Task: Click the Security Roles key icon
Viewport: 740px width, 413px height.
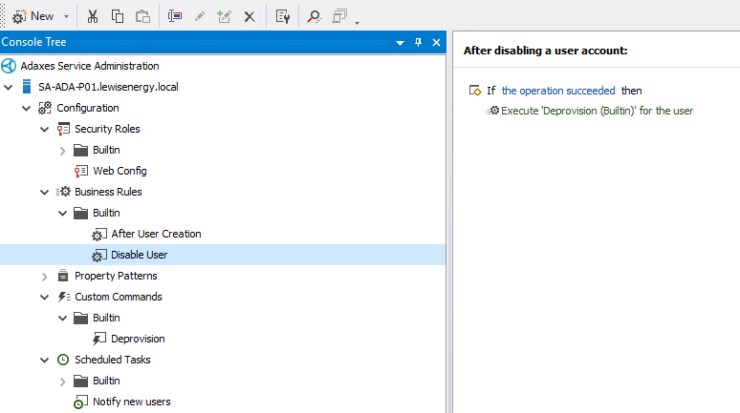Action: tap(63, 129)
